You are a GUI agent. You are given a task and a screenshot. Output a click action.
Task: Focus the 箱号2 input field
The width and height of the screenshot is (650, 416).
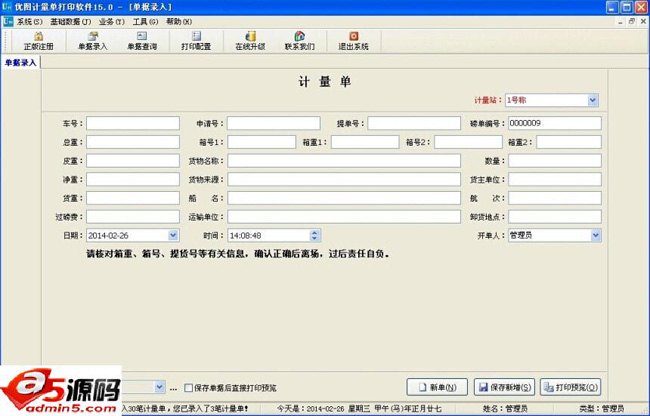468,142
